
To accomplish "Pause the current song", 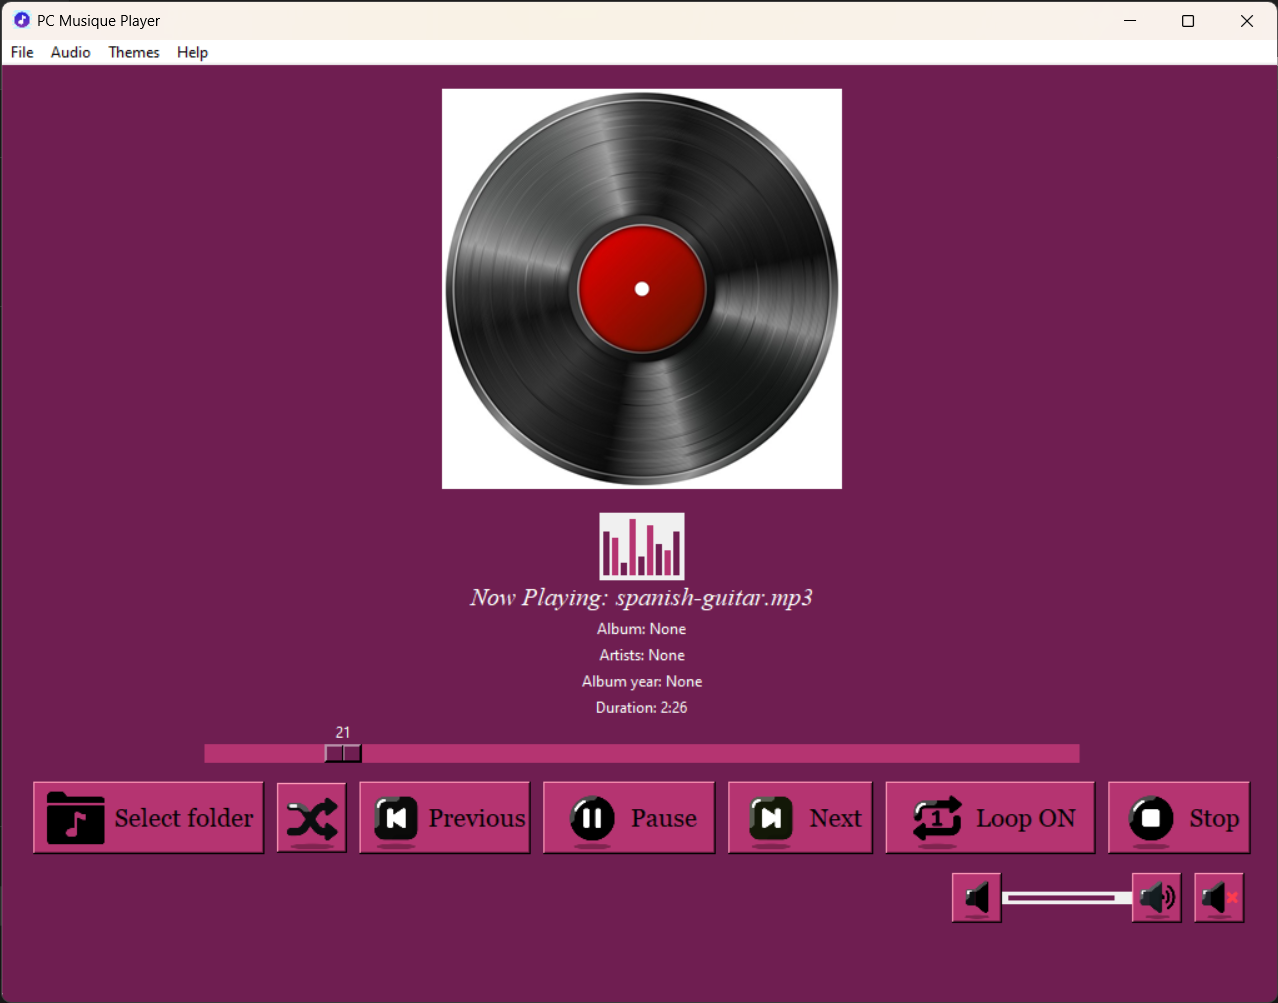I will (629, 818).
